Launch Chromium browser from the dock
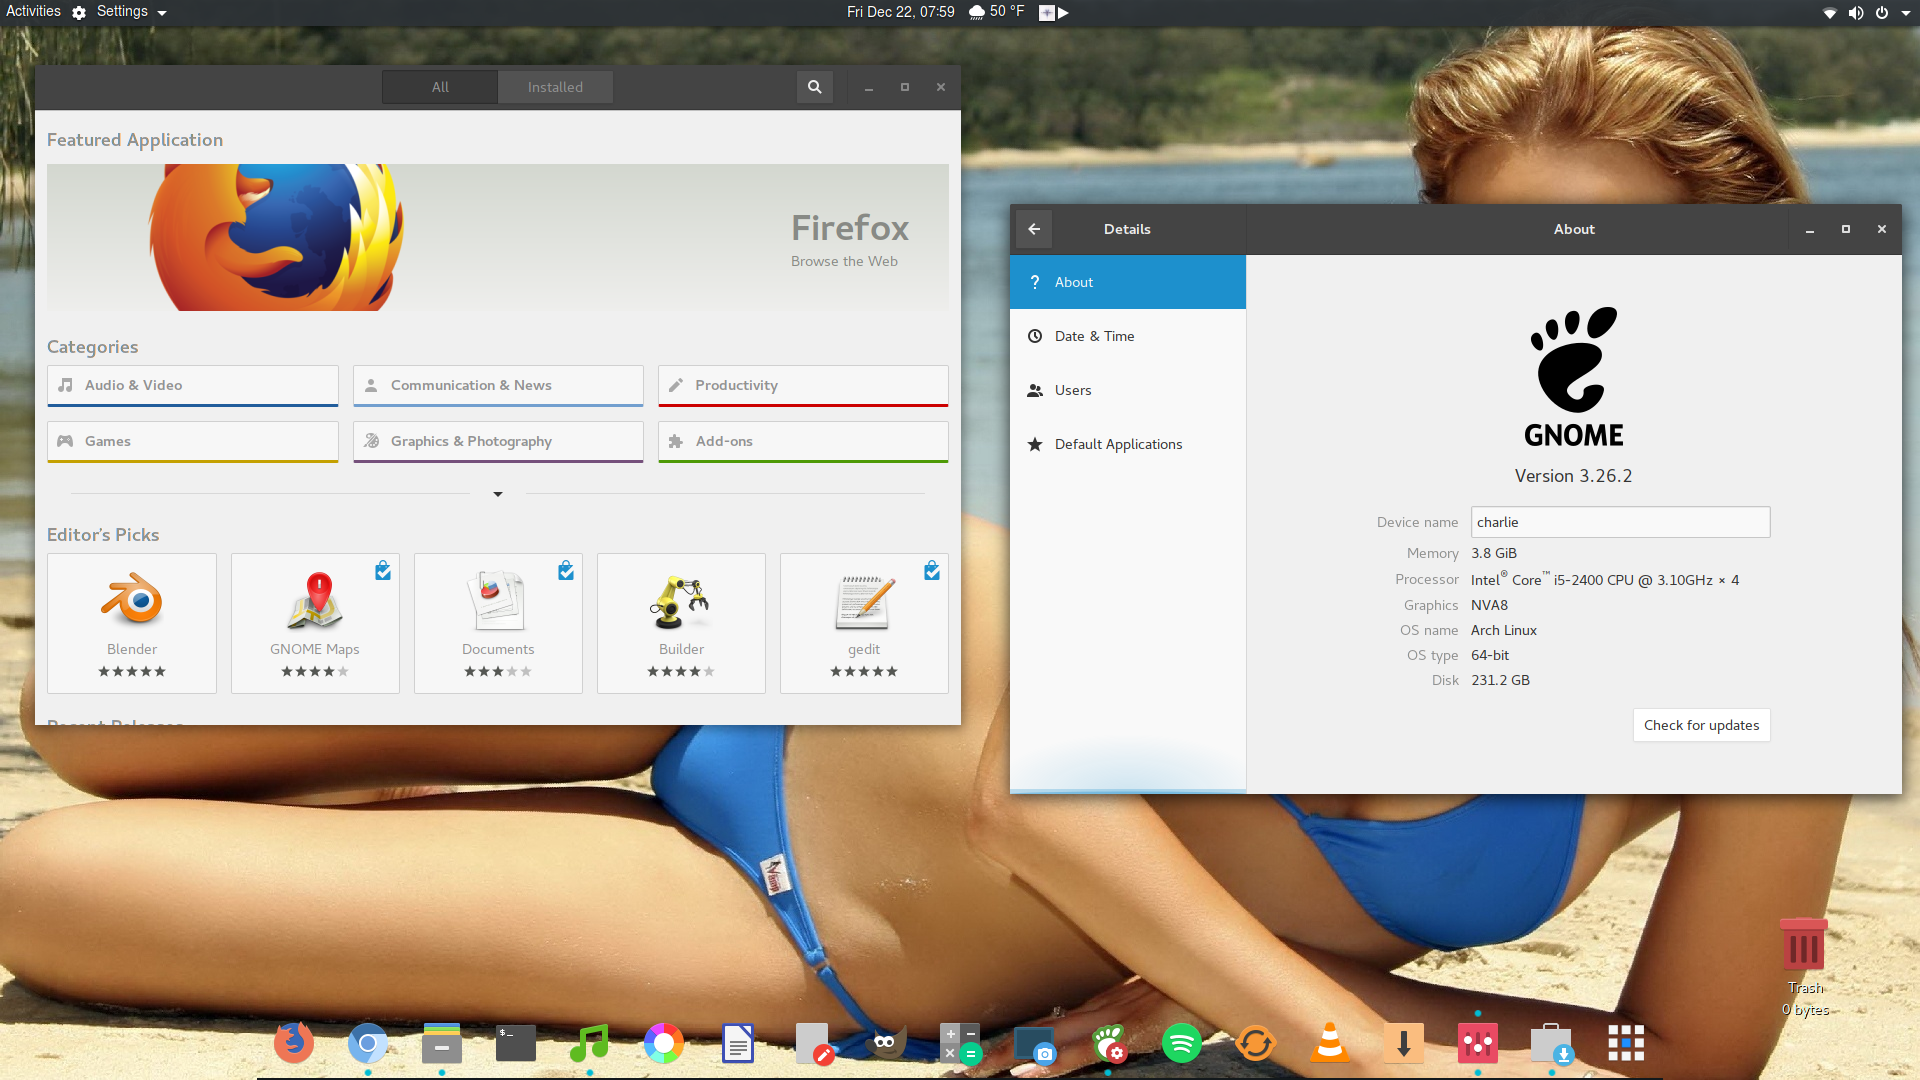1920x1080 pixels. pyautogui.click(x=368, y=1043)
